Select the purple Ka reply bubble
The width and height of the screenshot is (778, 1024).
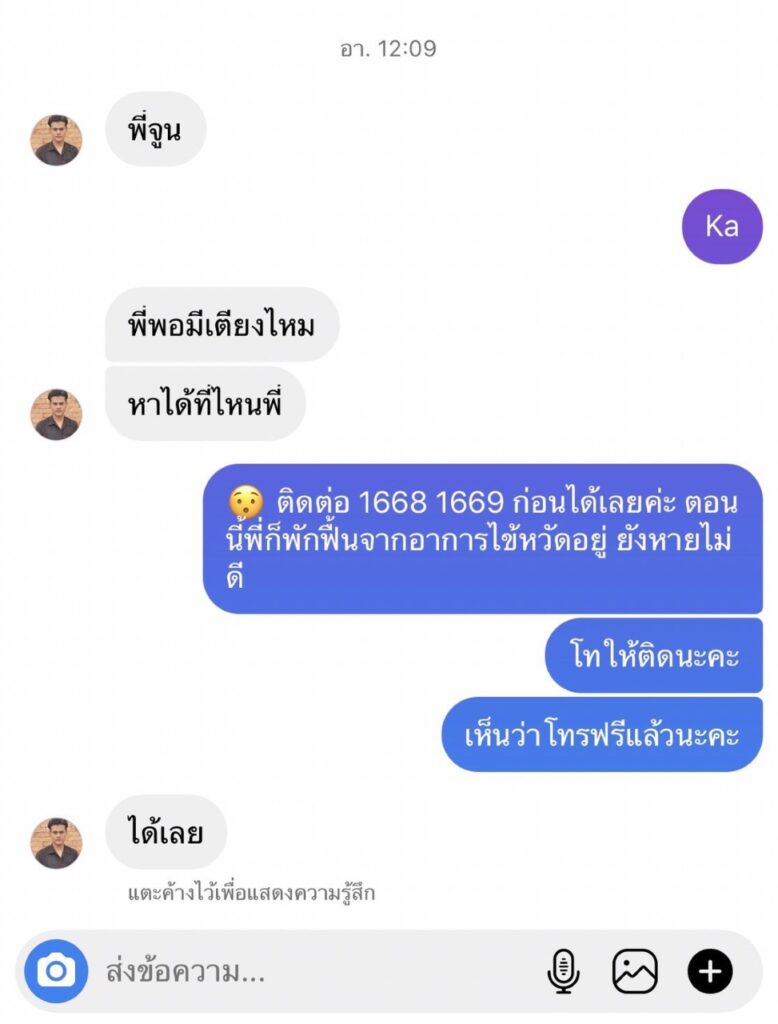[x=722, y=227]
